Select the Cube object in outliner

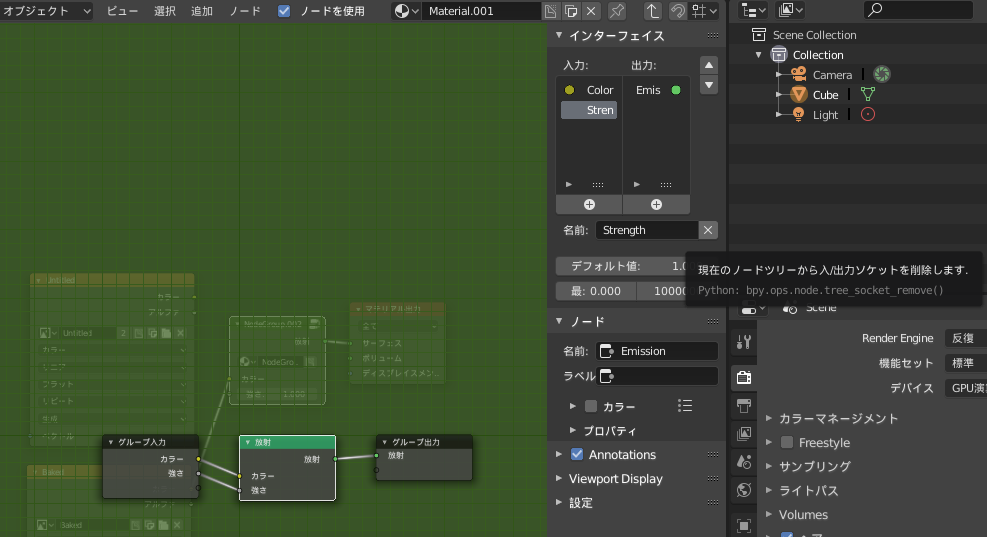[x=825, y=95]
